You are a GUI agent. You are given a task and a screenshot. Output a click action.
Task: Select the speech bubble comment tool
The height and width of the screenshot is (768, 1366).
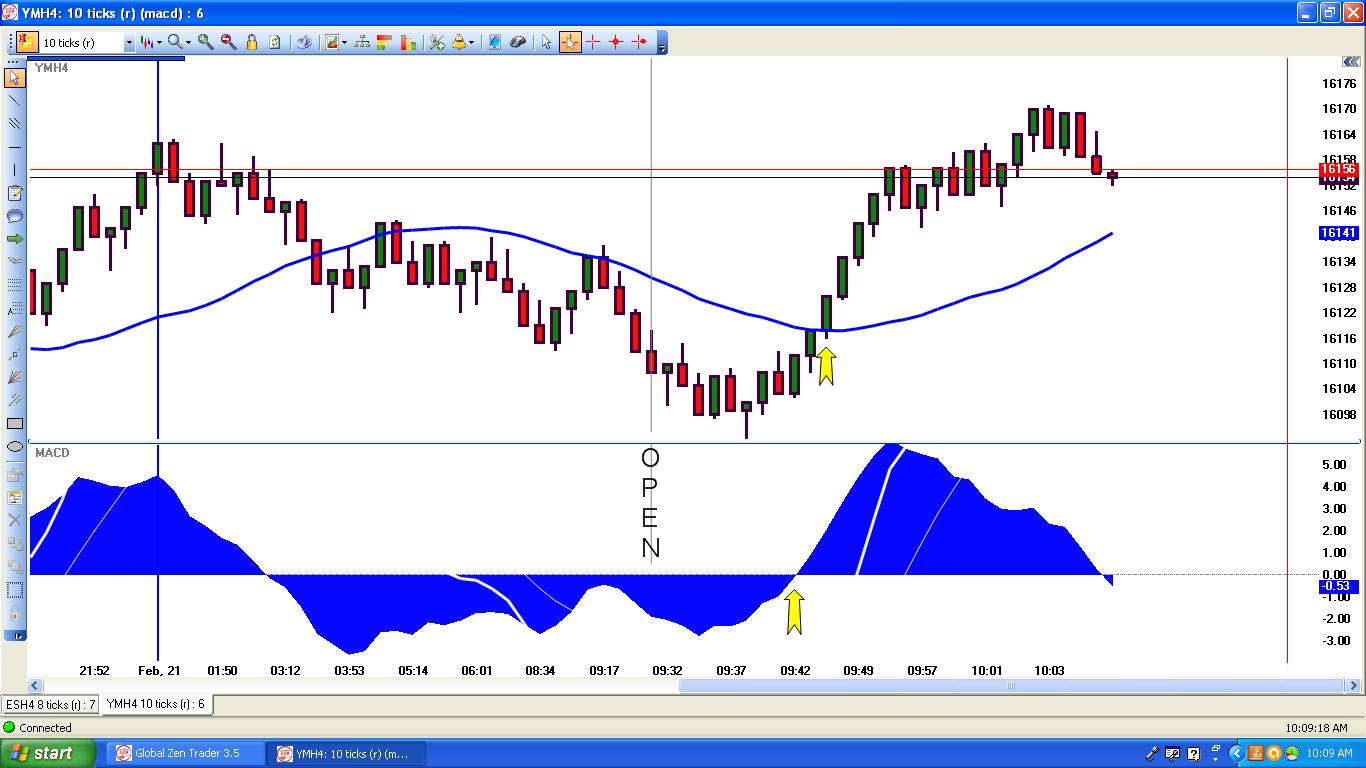click(x=14, y=216)
